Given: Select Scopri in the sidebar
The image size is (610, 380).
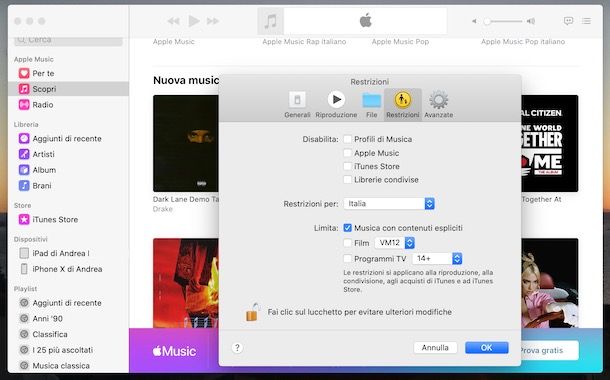Looking at the screenshot, I should coord(68,89).
